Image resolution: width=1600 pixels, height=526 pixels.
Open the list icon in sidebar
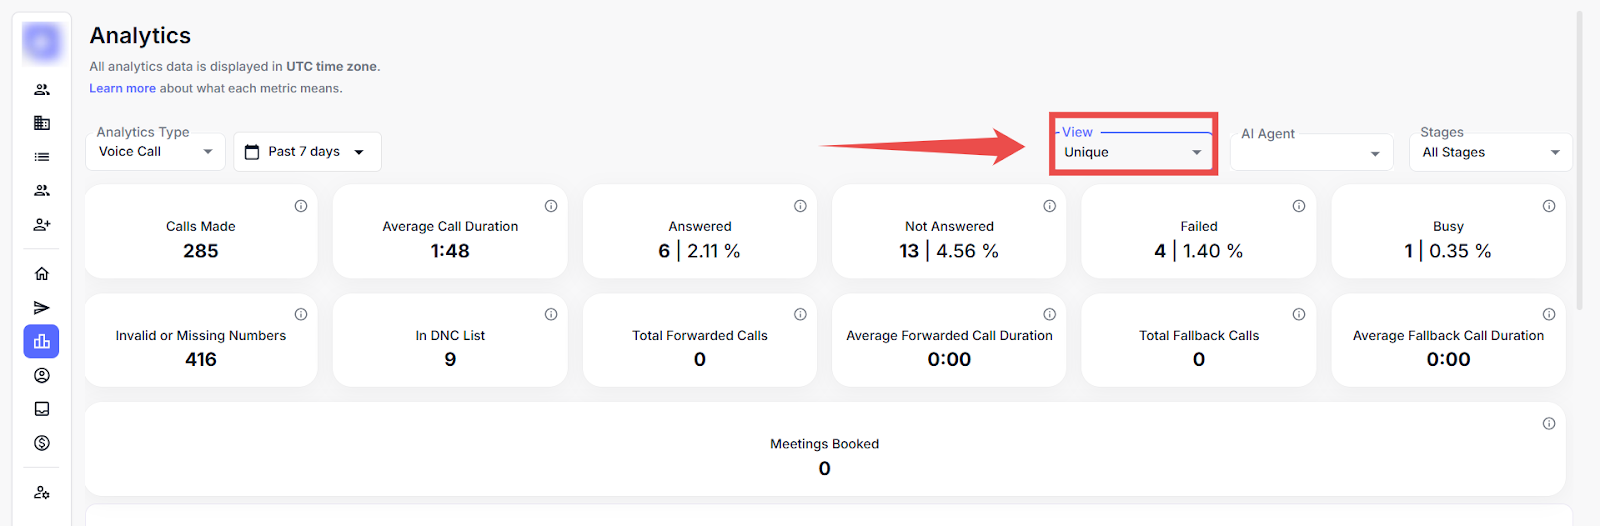pyautogui.click(x=42, y=157)
